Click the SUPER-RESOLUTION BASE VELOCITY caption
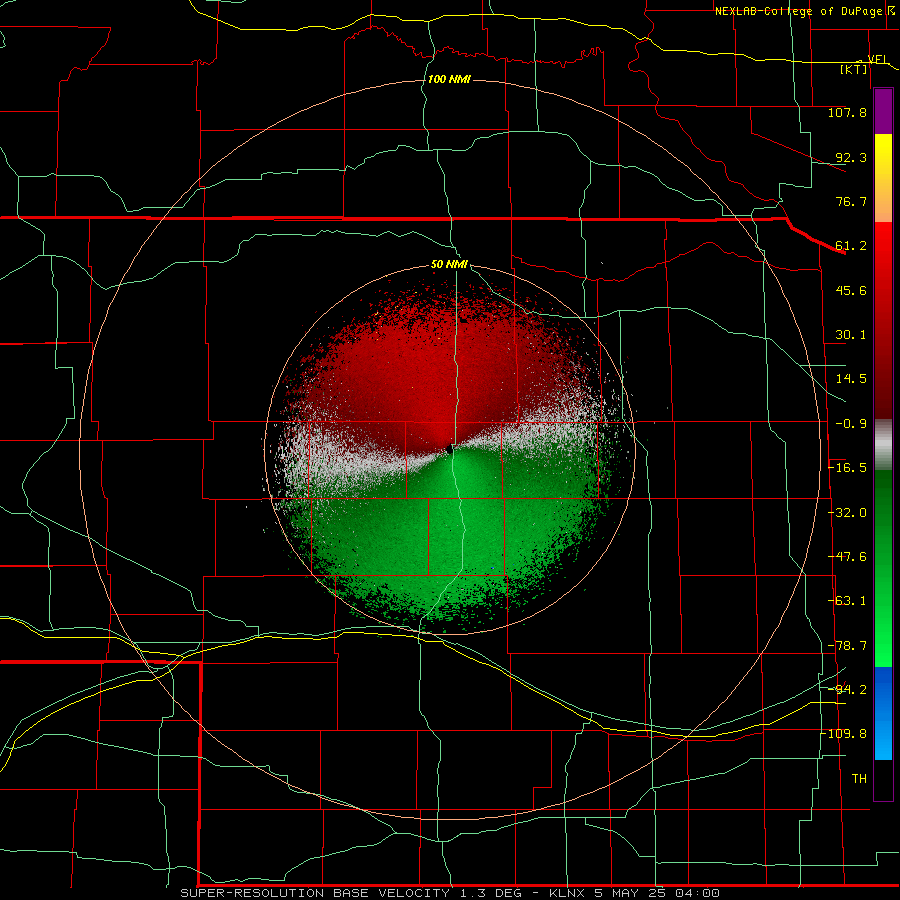Viewport: 900px width, 900px height. (315, 893)
